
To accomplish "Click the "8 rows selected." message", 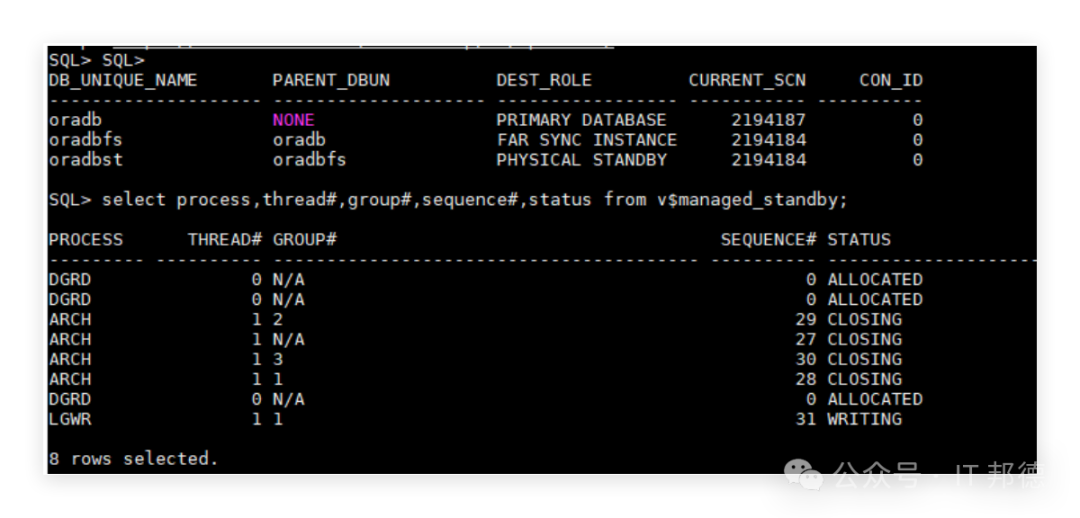I will coord(134,459).
